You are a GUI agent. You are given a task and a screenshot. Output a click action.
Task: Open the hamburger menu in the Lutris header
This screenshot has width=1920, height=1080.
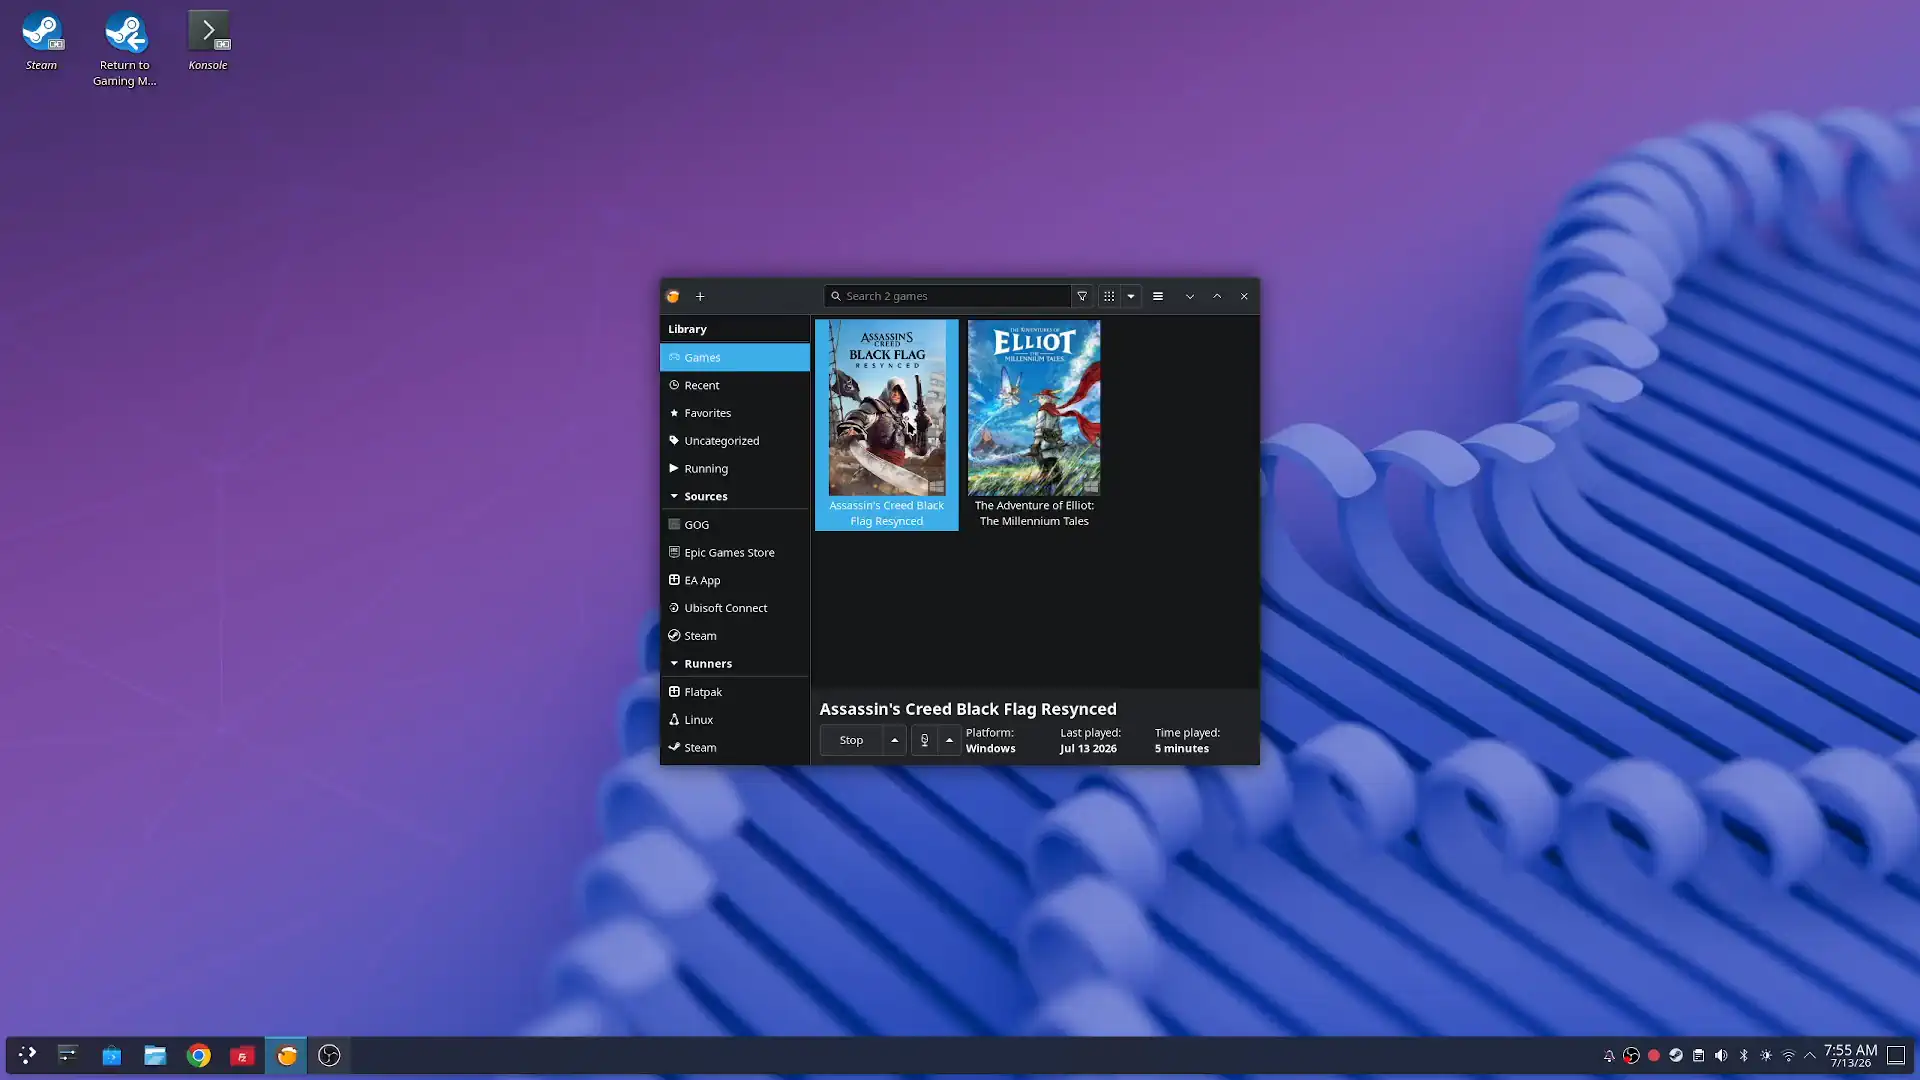1158,296
